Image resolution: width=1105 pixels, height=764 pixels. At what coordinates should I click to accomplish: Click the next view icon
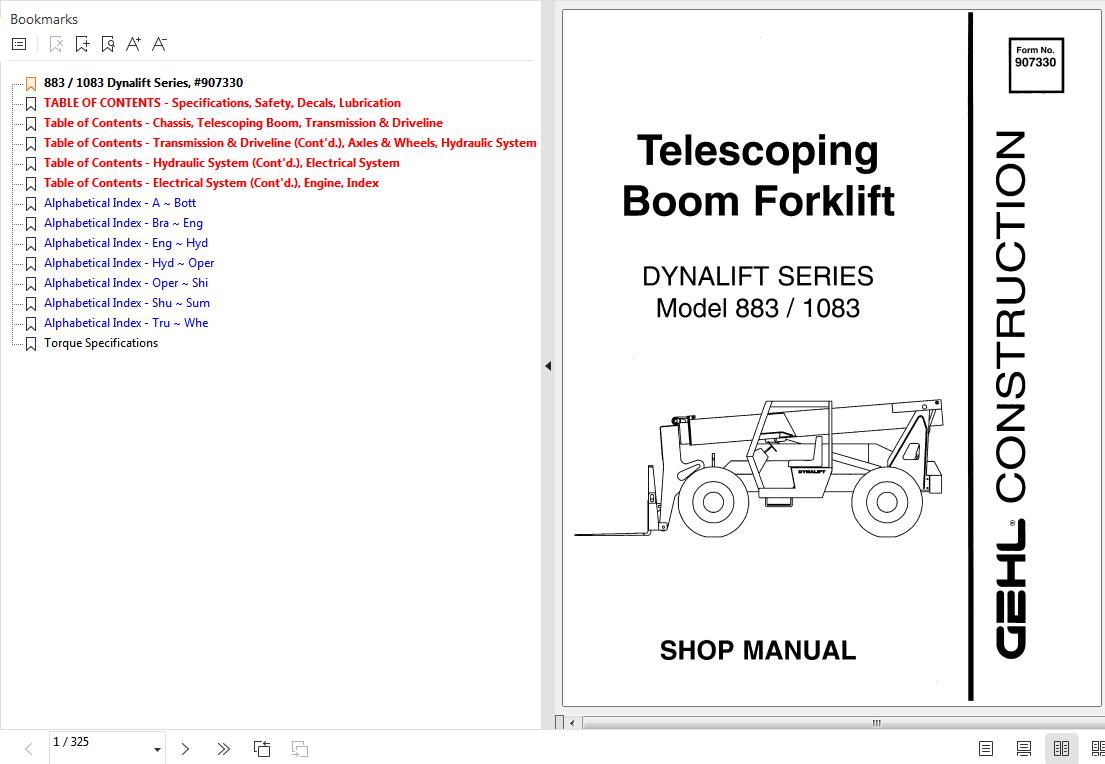point(300,748)
